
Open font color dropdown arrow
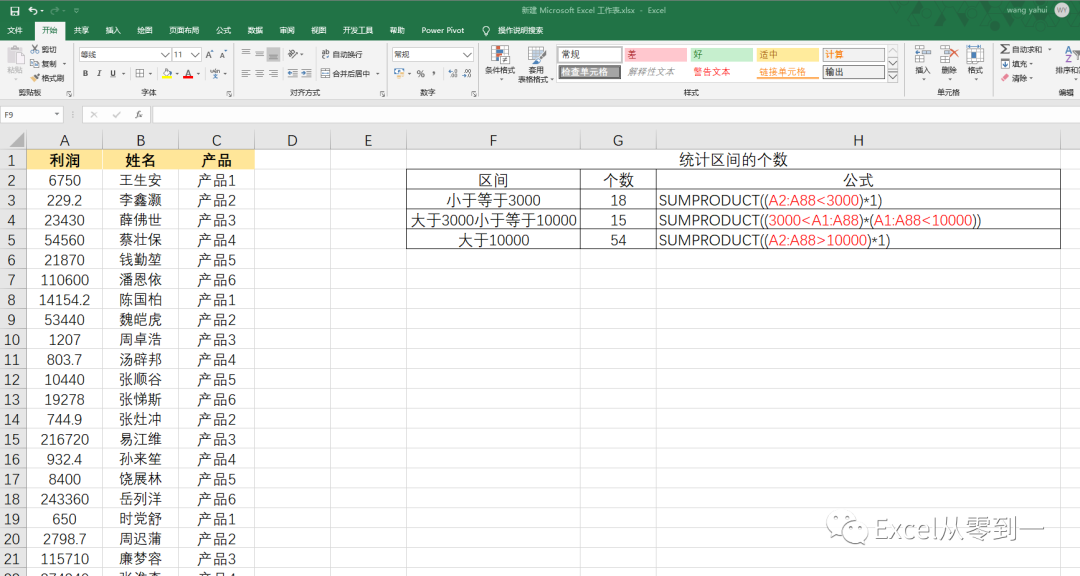198,74
